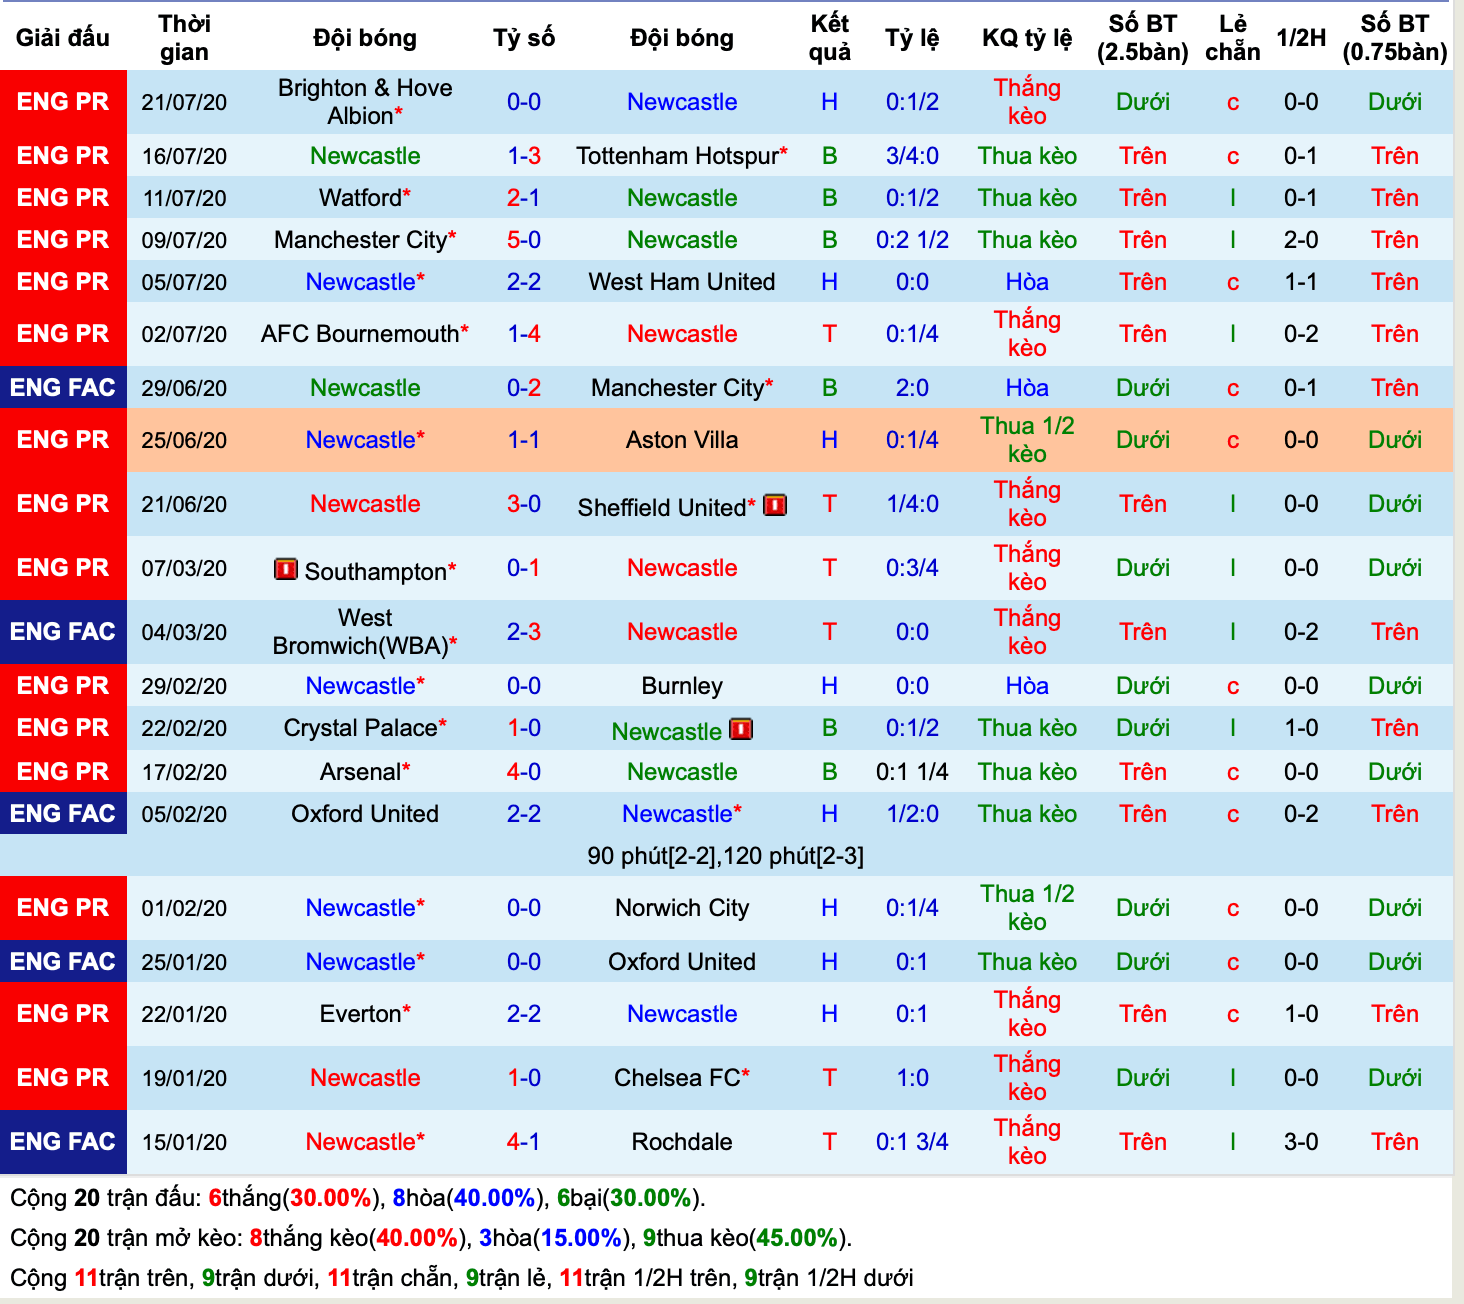
Task: Click ENG FAC cell for 04/03/20 match
Action: point(63,632)
